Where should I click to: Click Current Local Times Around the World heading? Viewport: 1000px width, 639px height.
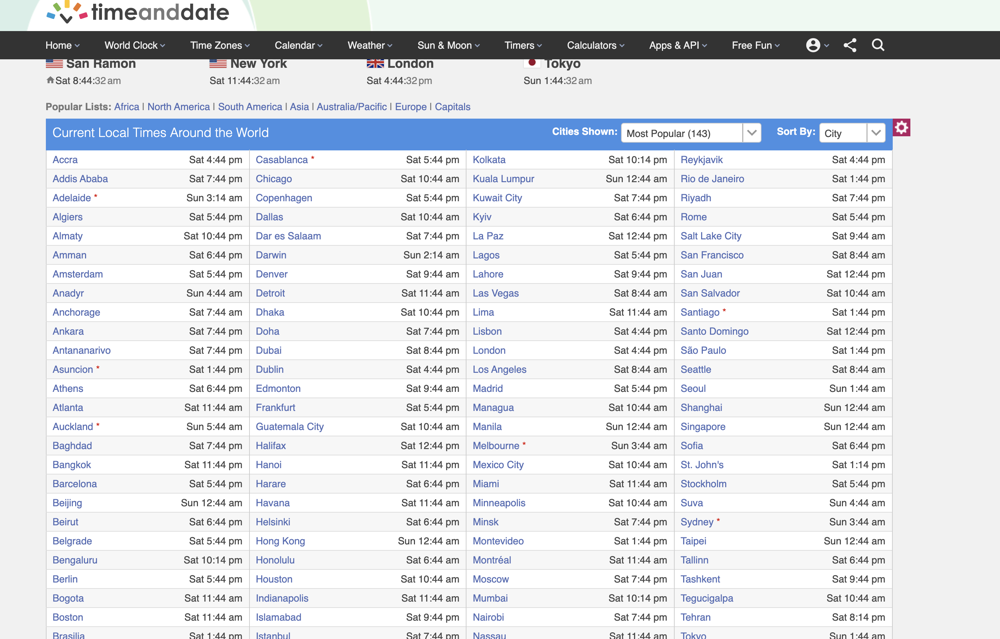160,133
